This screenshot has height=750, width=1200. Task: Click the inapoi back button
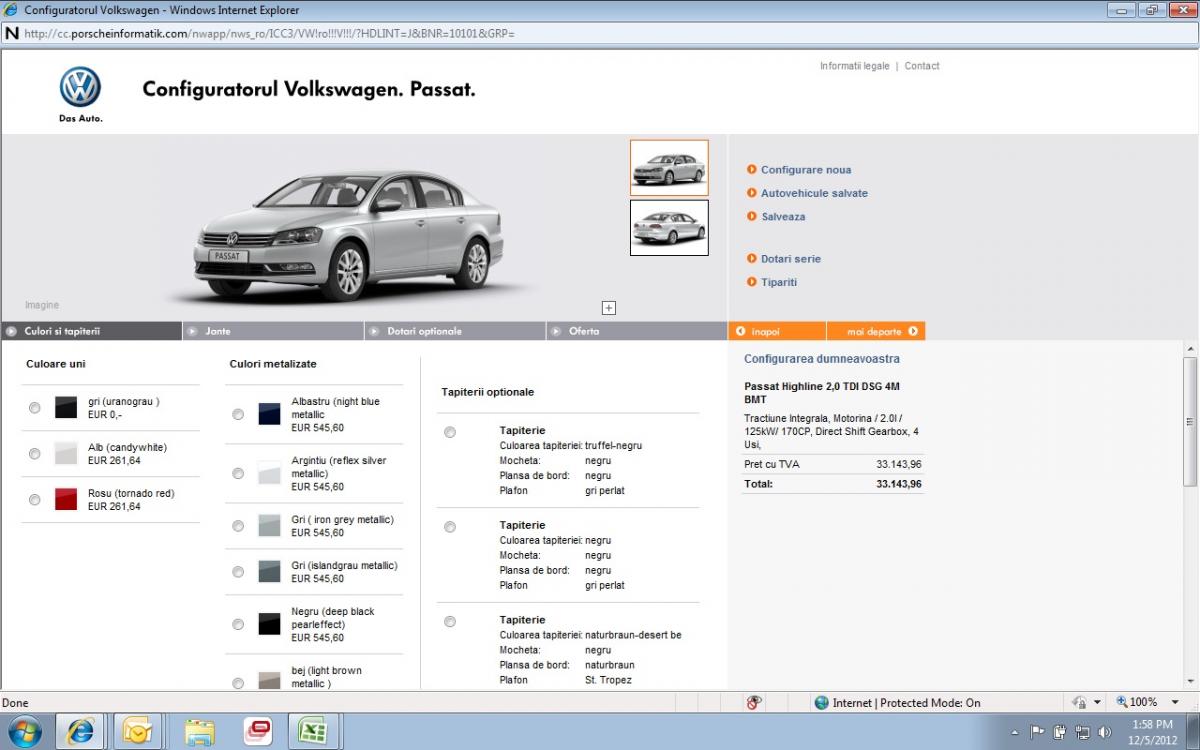[777, 331]
